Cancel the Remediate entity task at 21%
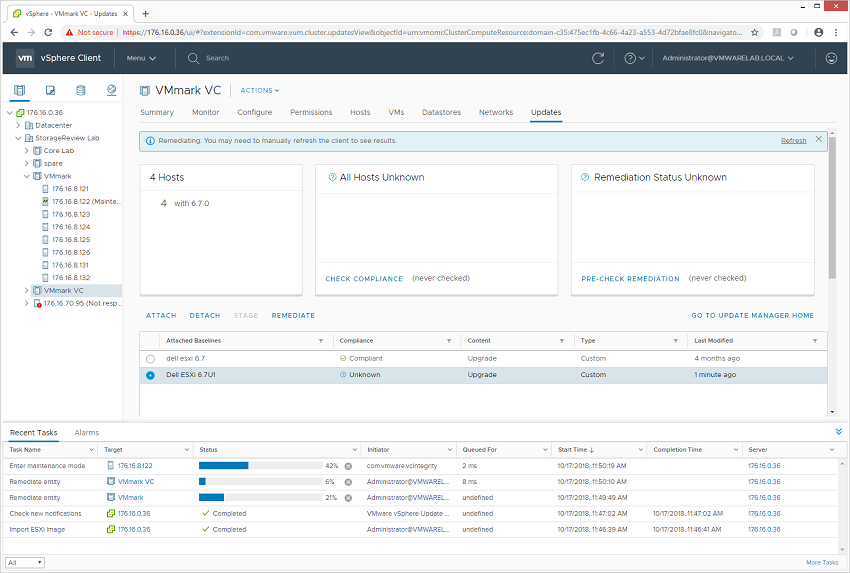The height and width of the screenshot is (573, 850). pos(348,498)
